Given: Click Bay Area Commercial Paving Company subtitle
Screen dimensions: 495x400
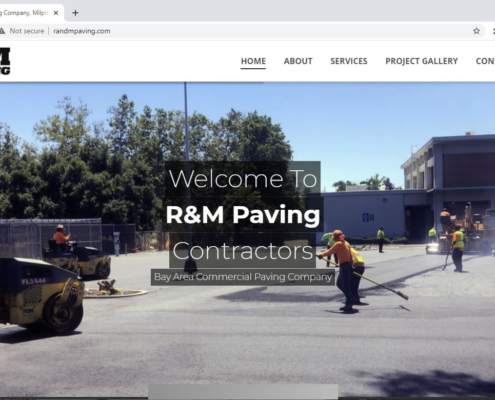Looking at the screenshot, I should point(243,277).
